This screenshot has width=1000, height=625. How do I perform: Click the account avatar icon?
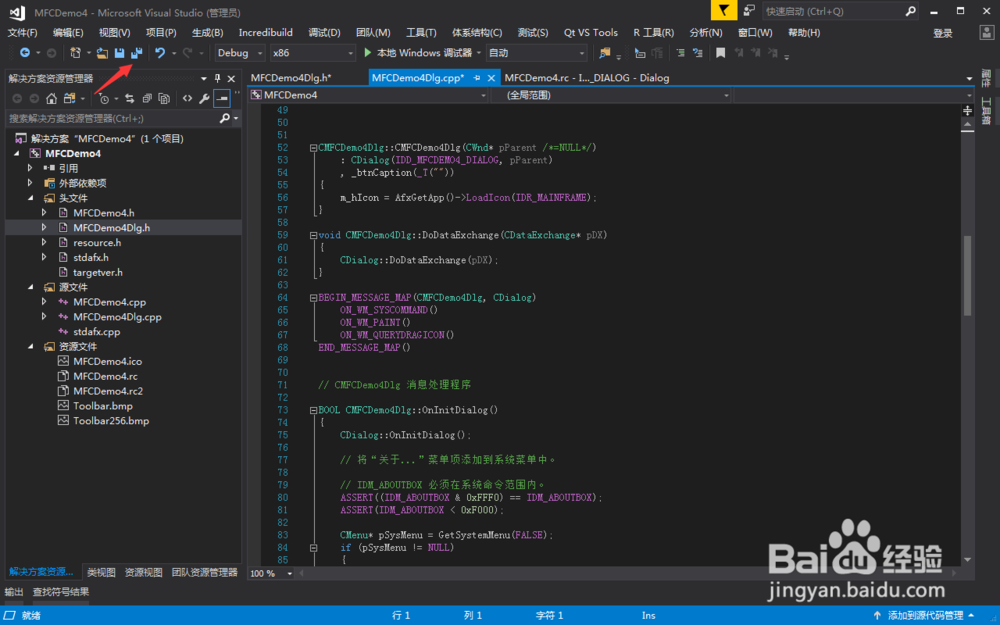click(x=986, y=33)
